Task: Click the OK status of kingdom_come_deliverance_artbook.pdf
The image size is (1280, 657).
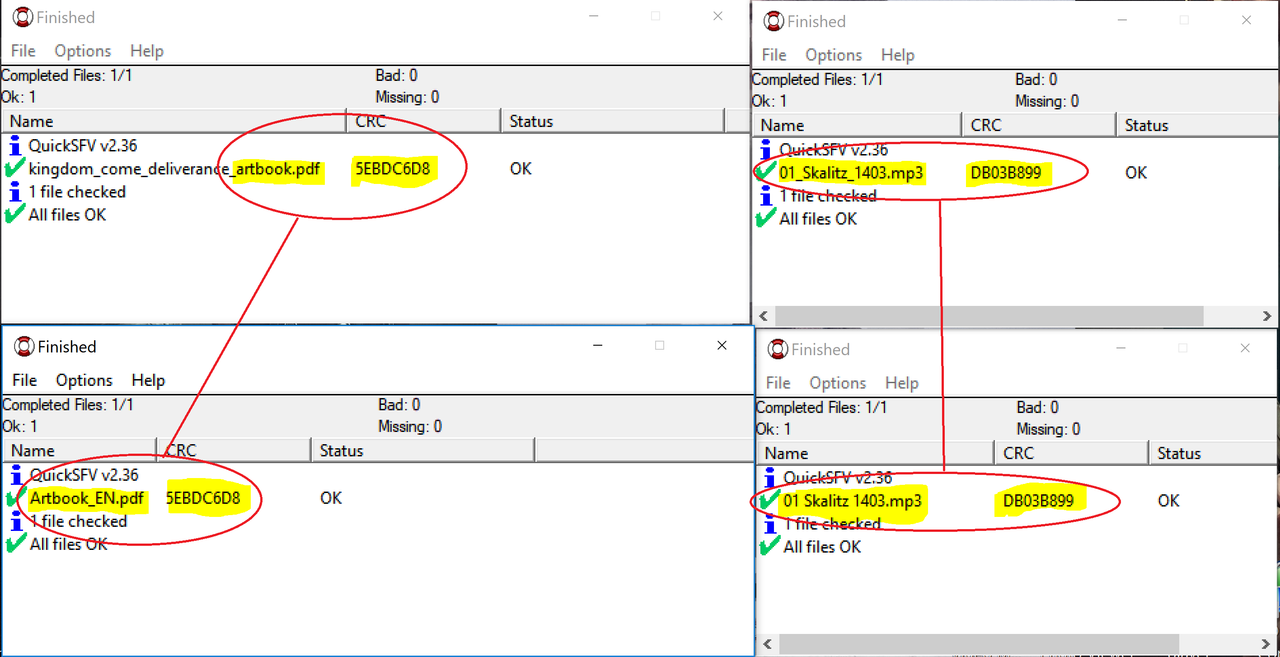Action: 521,169
